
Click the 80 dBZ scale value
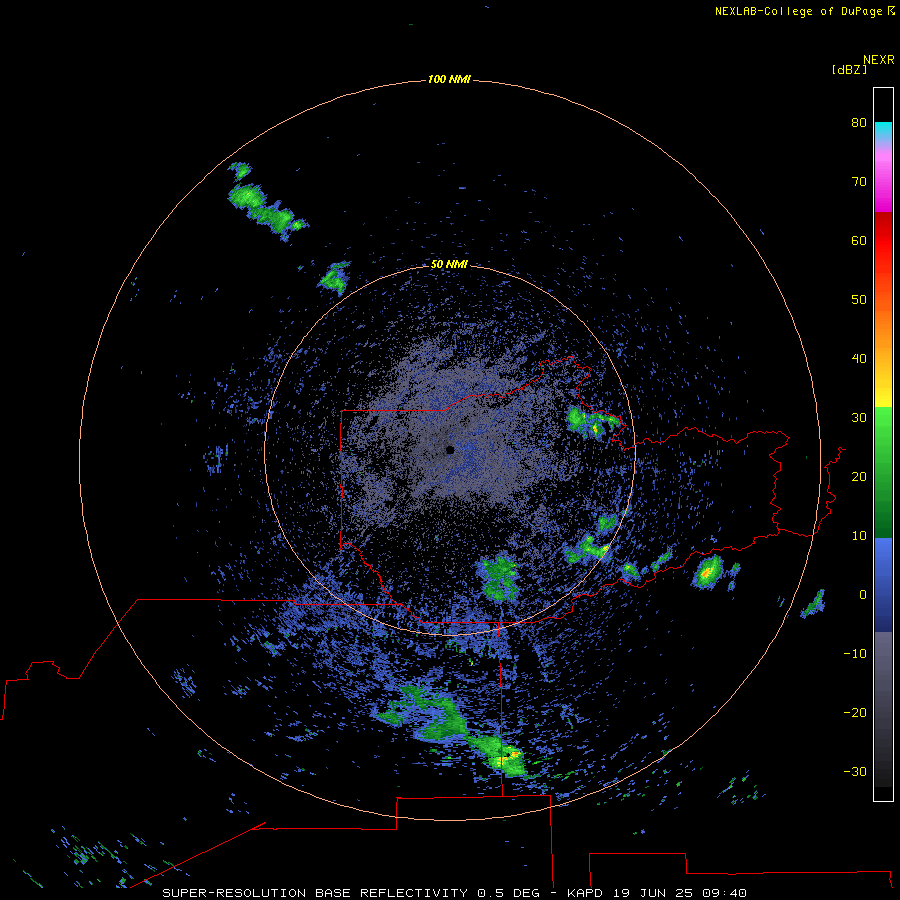click(859, 123)
